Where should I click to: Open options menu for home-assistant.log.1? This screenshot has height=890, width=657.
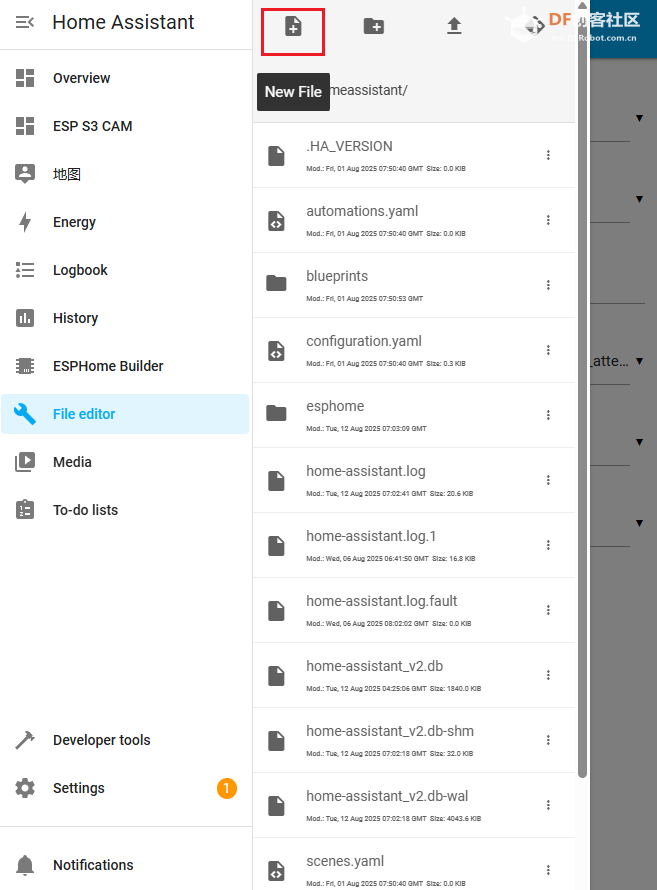click(548, 545)
